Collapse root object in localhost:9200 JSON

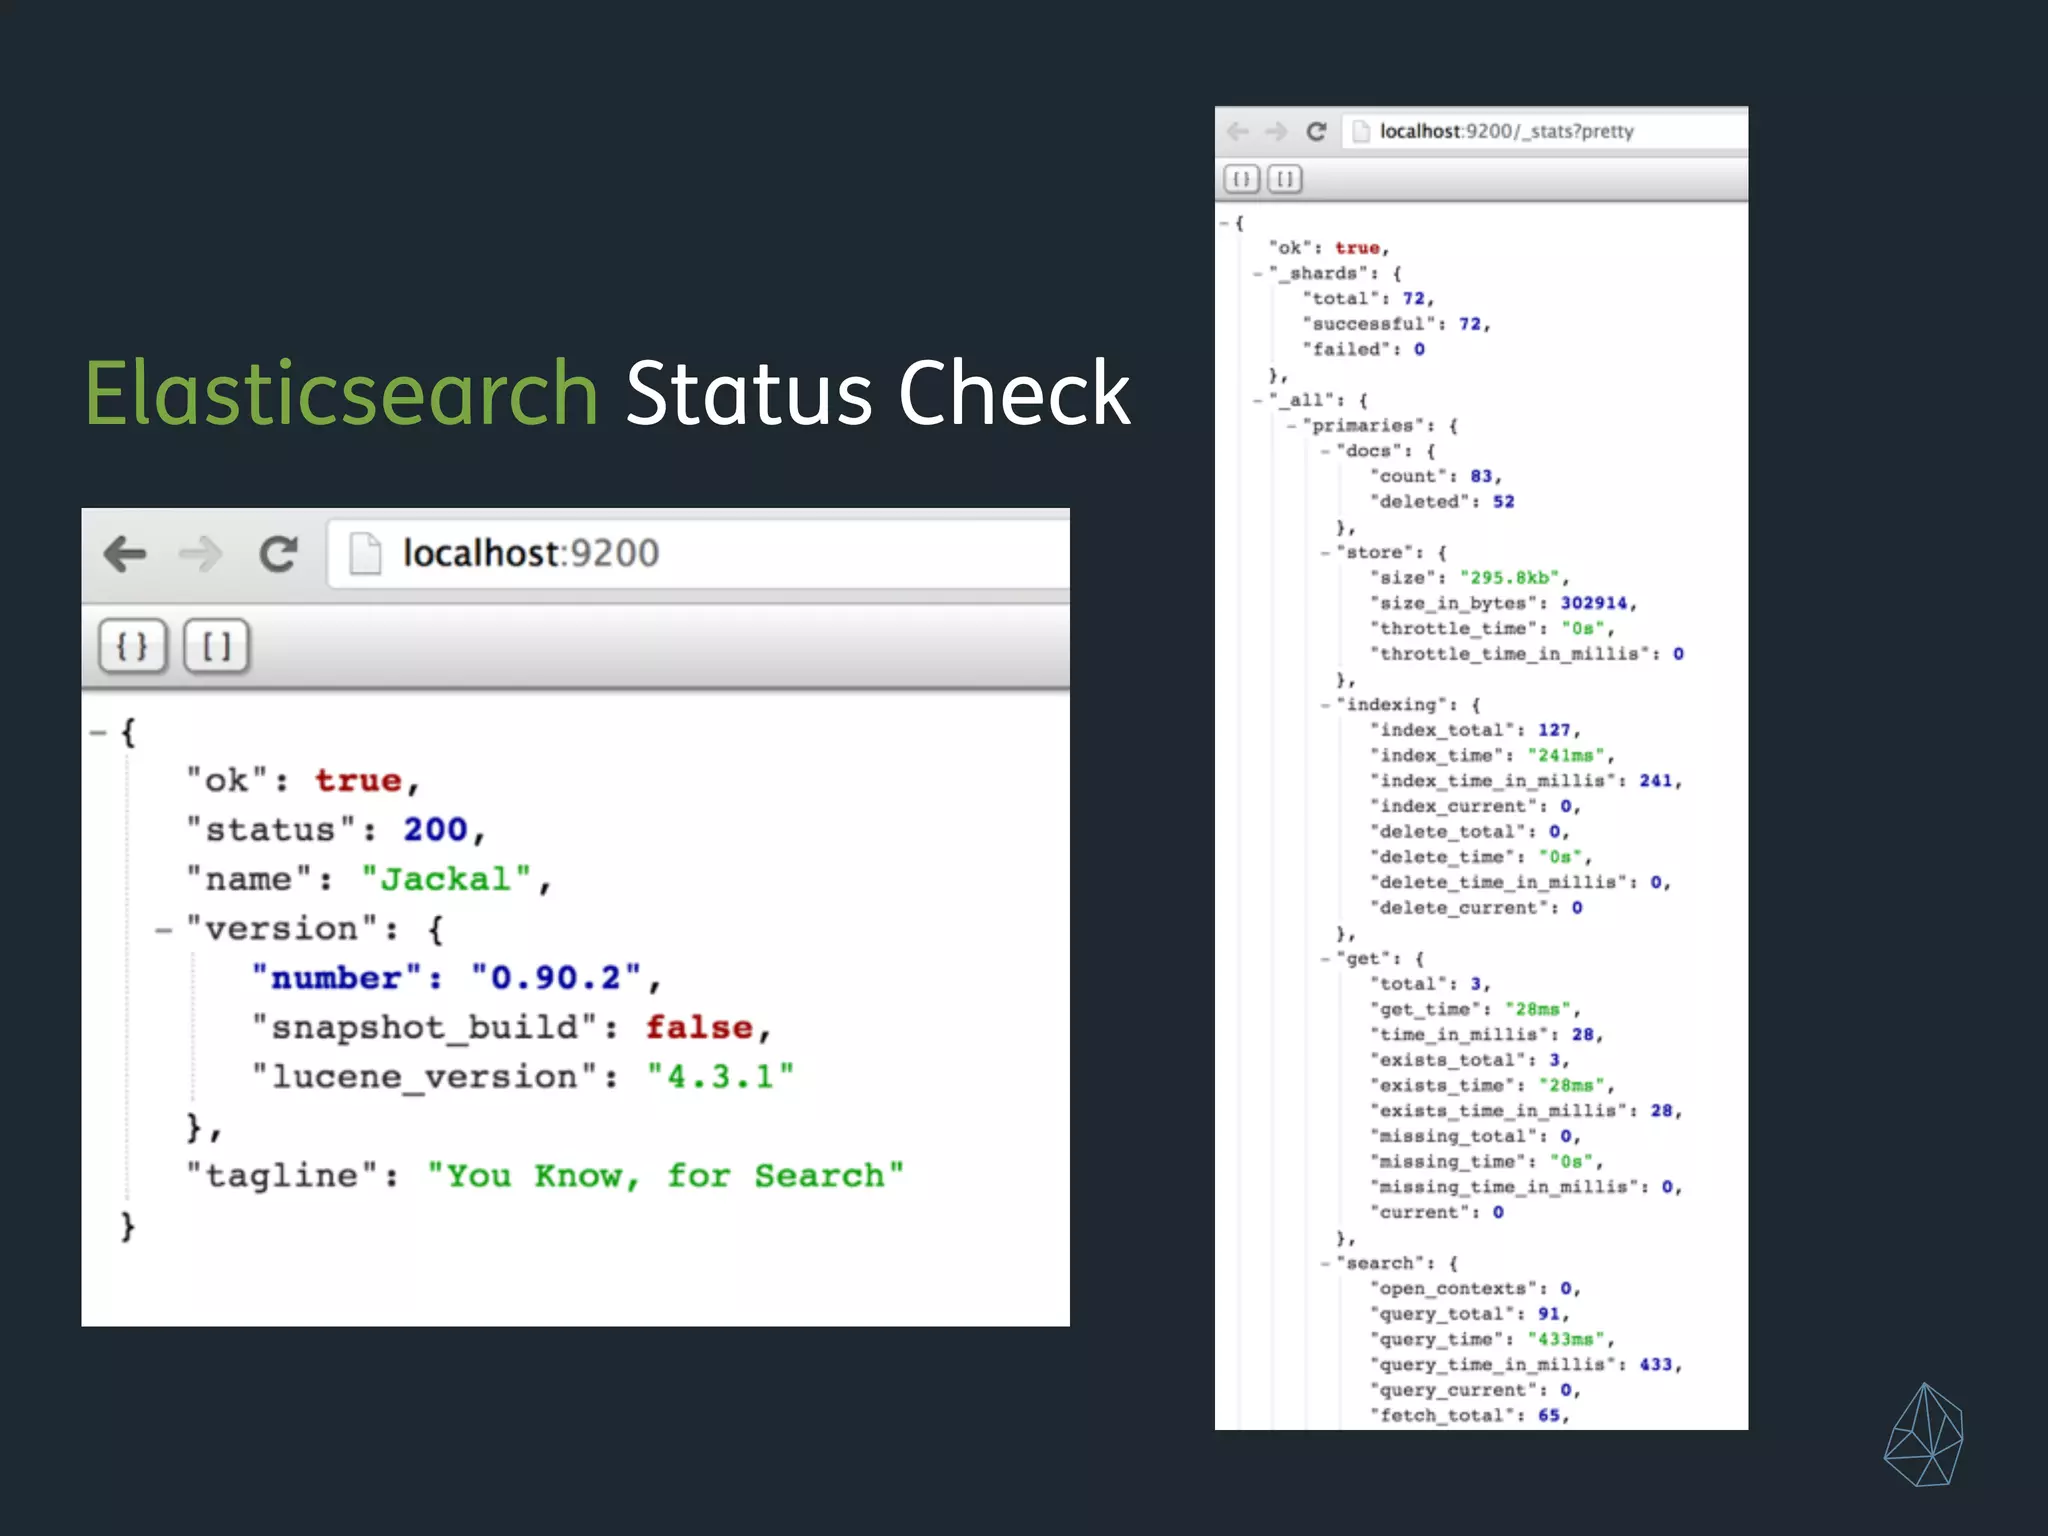click(97, 733)
